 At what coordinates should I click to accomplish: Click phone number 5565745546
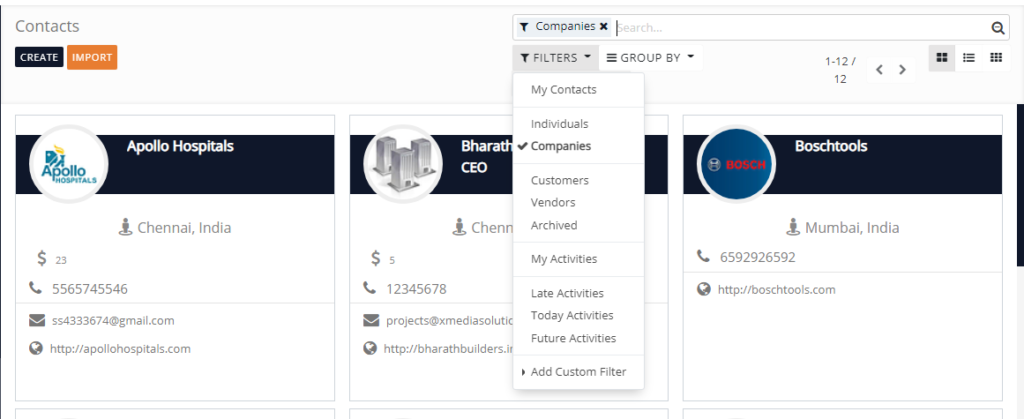click(89, 288)
